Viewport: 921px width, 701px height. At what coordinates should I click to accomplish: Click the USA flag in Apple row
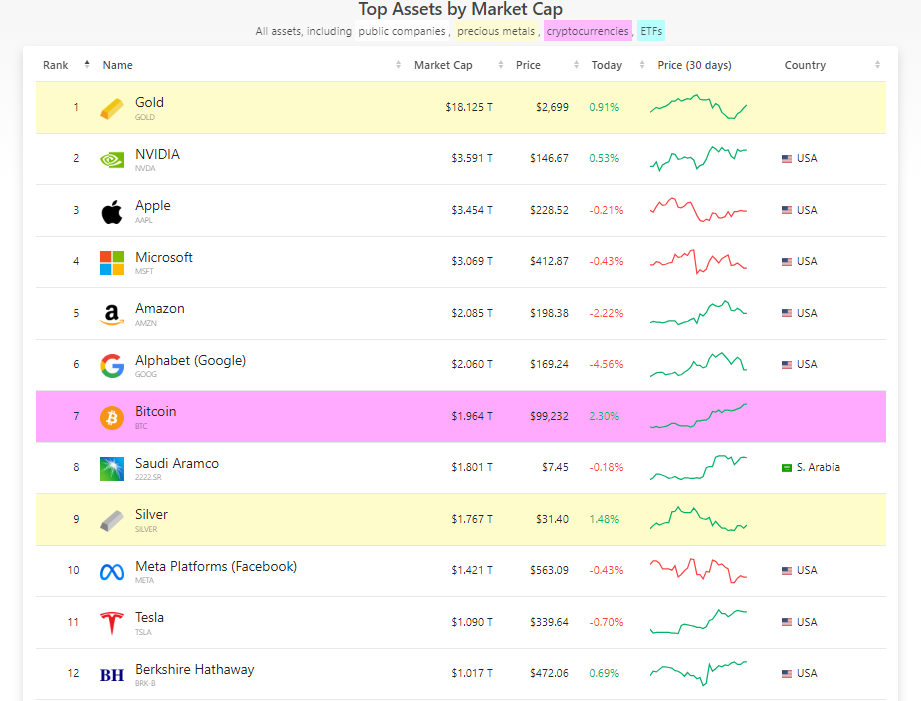pos(787,210)
